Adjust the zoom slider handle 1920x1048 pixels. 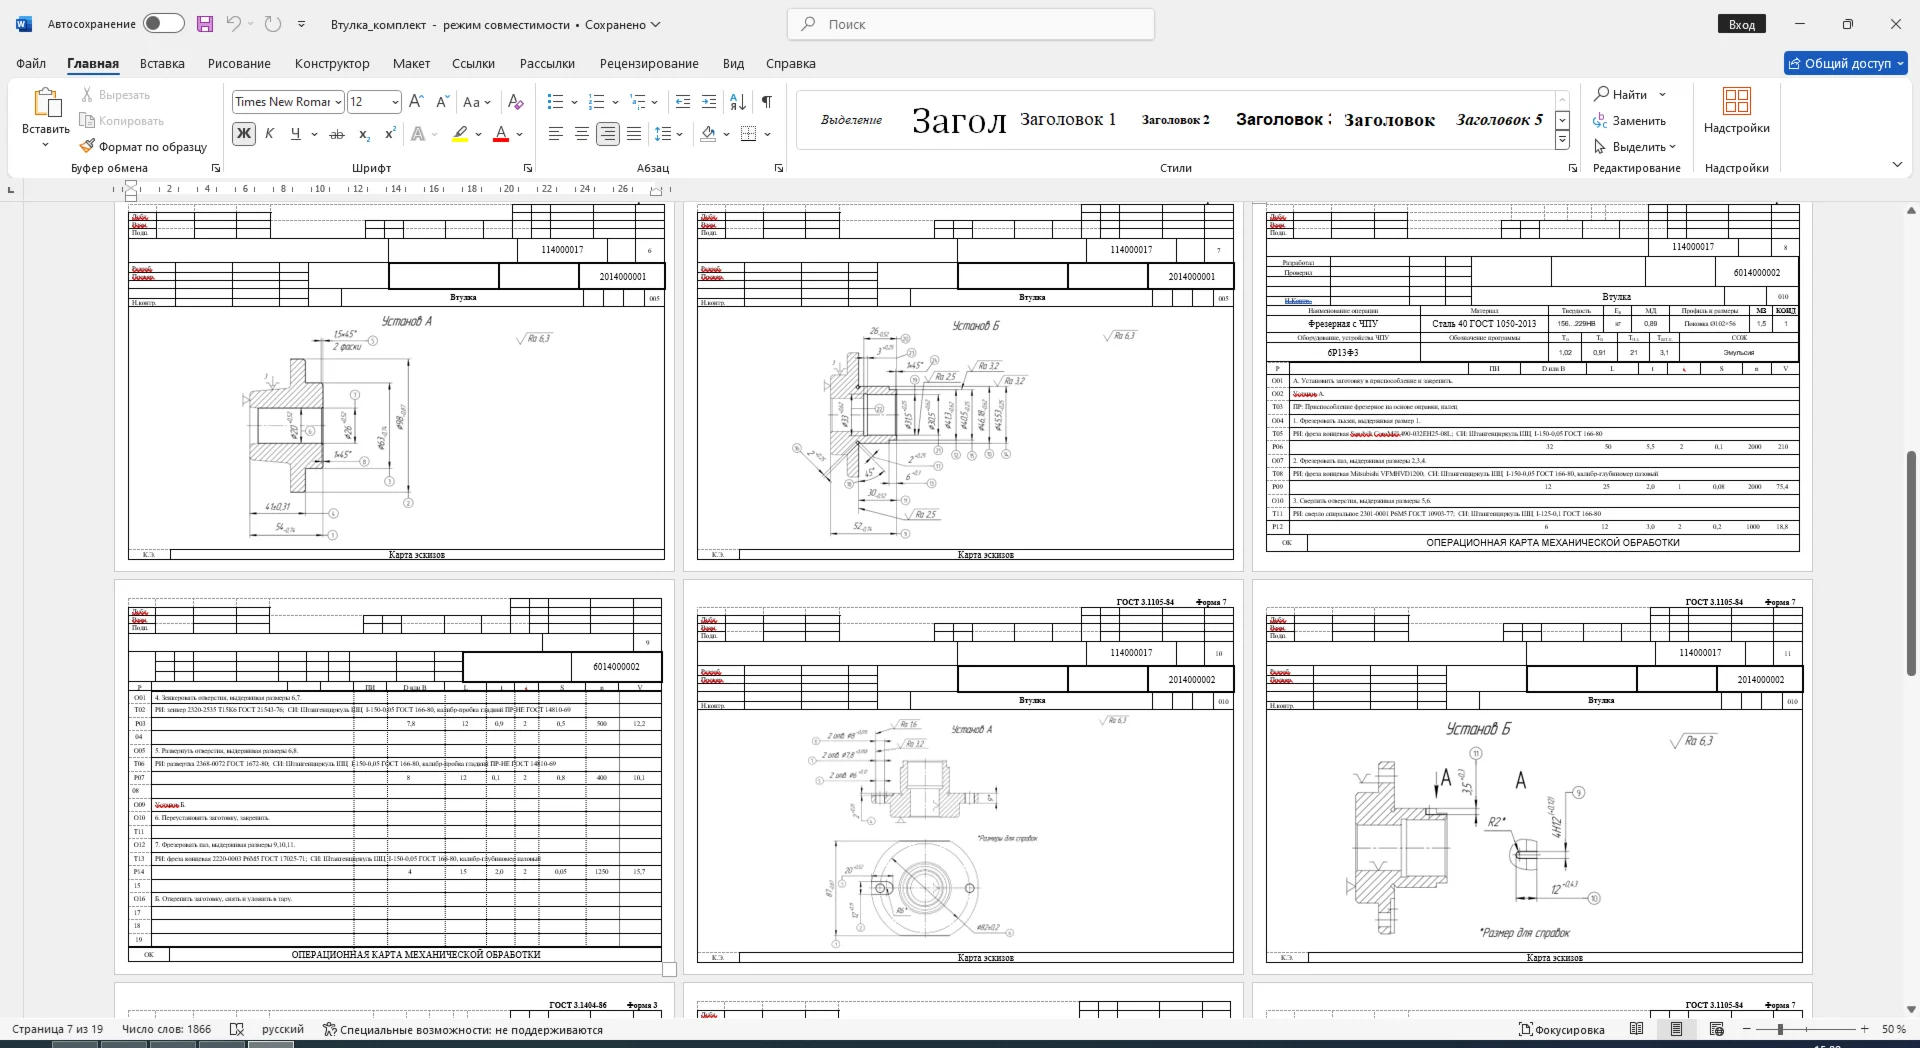pyautogui.click(x=1779, y=1029)
